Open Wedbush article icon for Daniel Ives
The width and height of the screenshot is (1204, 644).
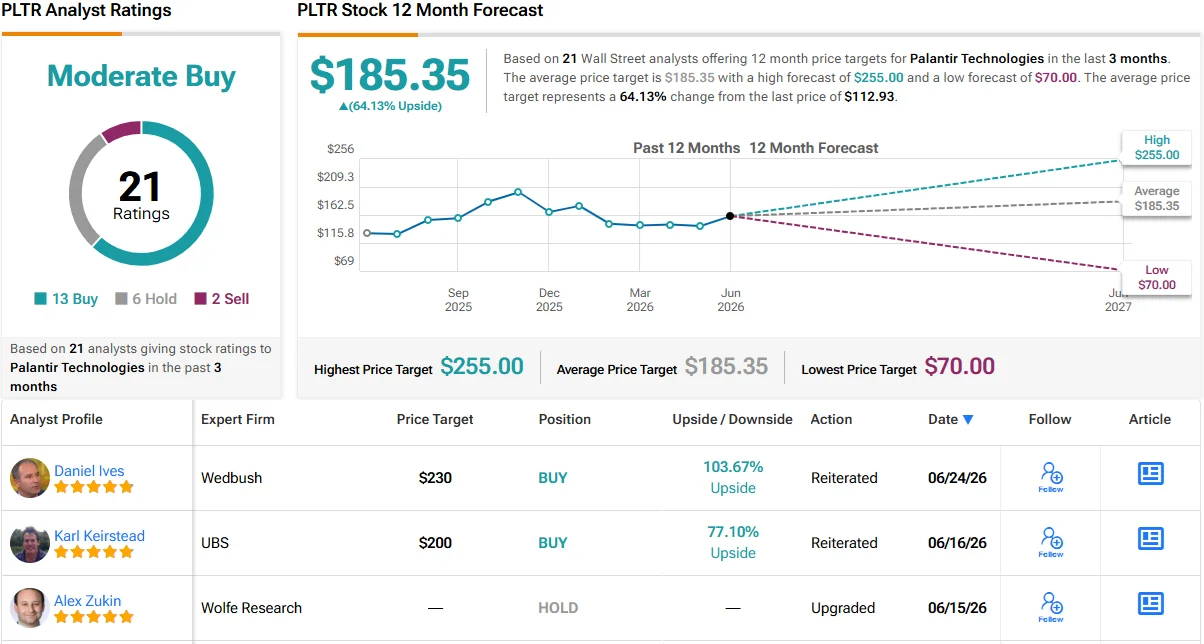1151,474
